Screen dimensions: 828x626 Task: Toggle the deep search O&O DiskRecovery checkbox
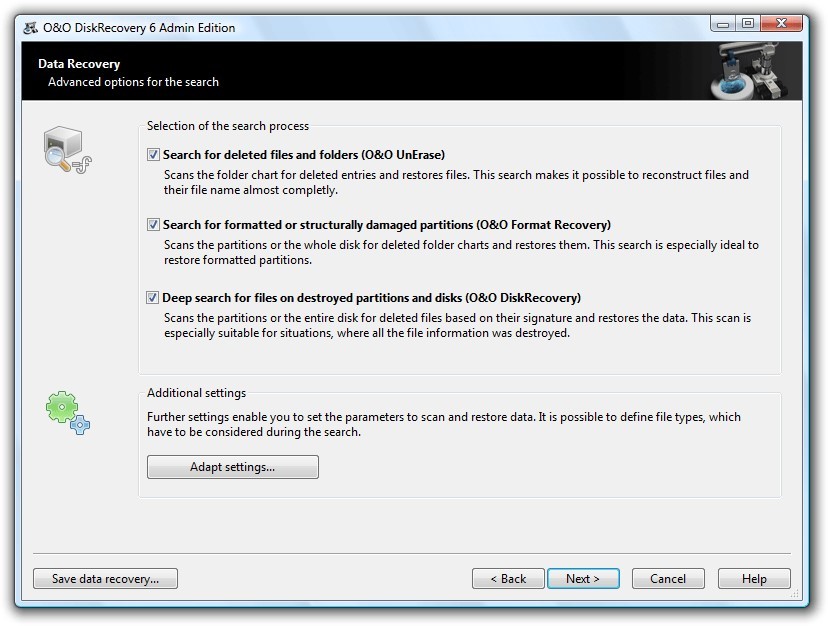[x=153, y=298]
